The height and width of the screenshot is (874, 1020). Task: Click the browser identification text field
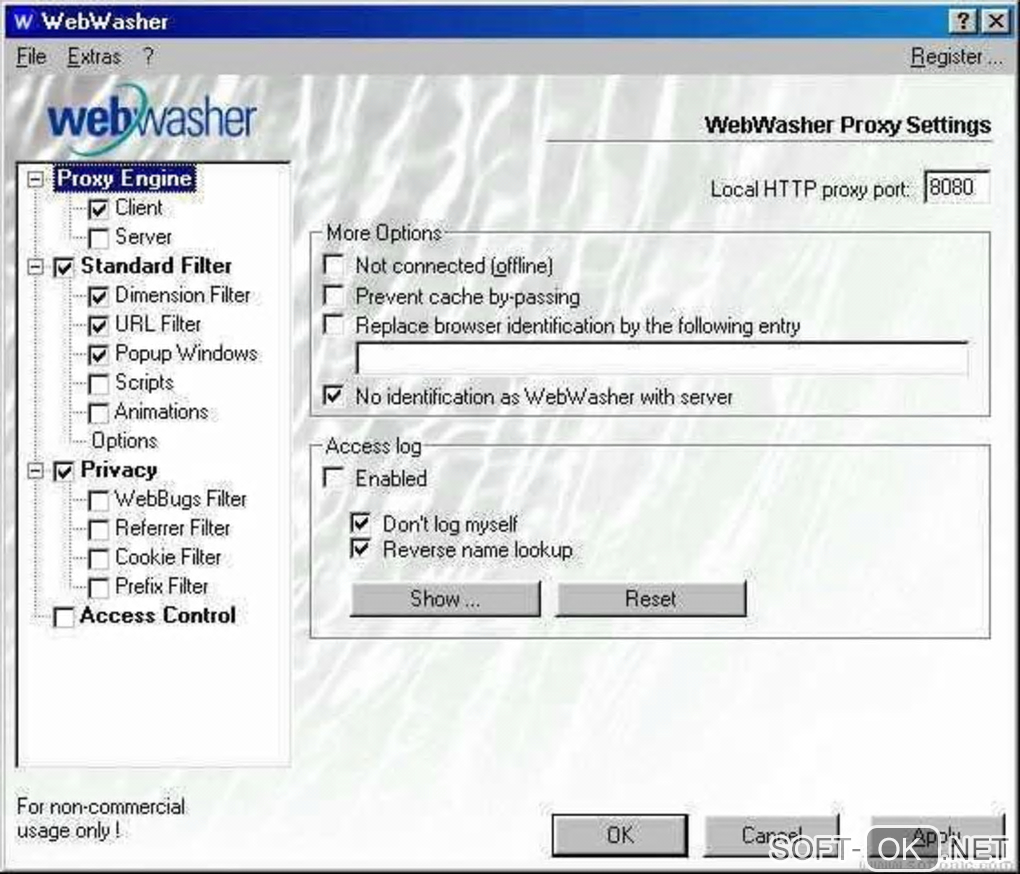(662, 359)
